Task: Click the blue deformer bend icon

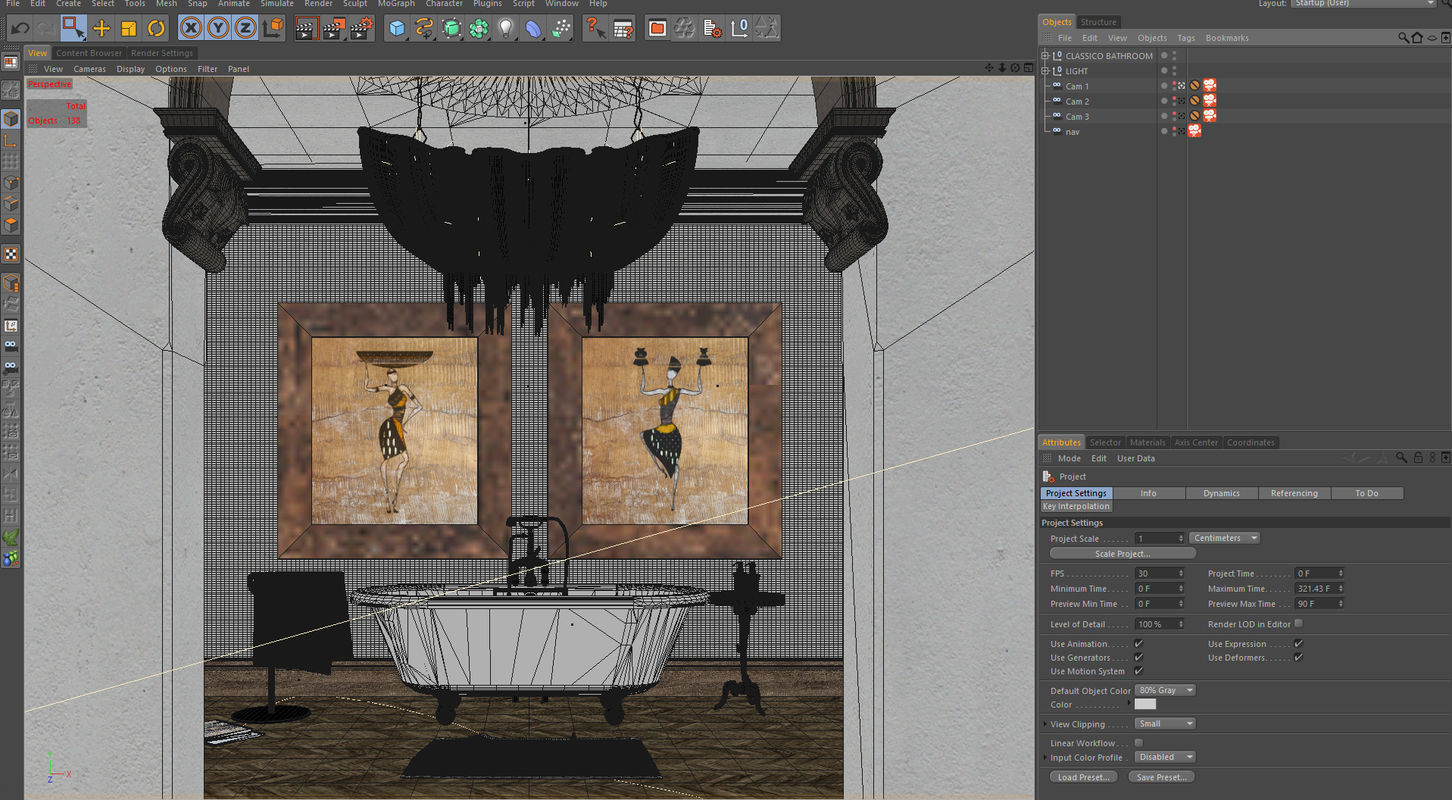Action: 534,28
